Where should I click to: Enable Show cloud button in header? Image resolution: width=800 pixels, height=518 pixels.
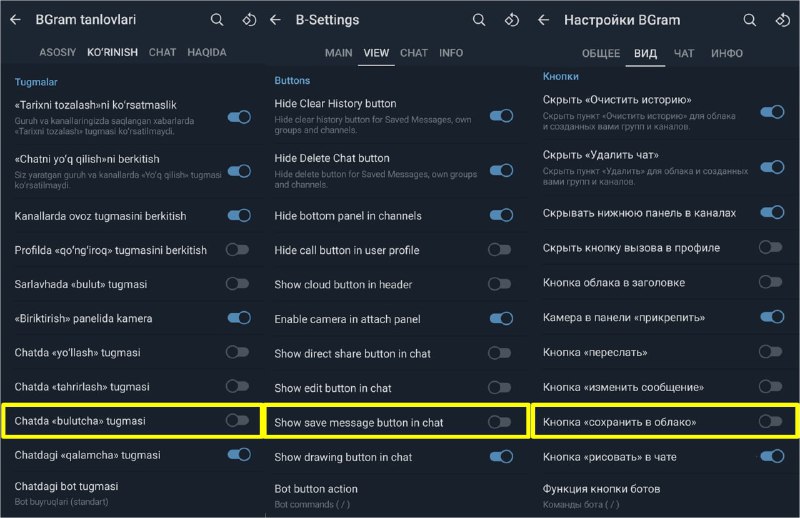[499, 284]
